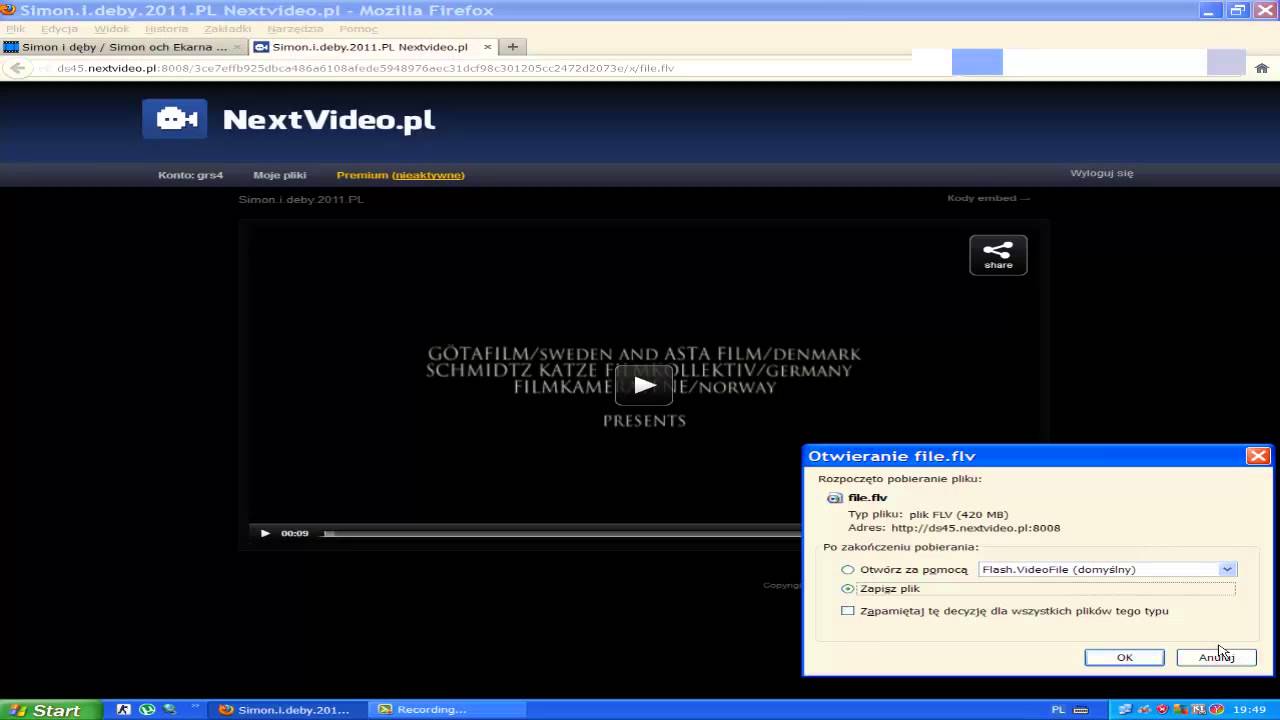Select the 'Zapisz plik' radio button
Image resolution: width=1280 pixels, height=720 pixels.
[848, 589]
